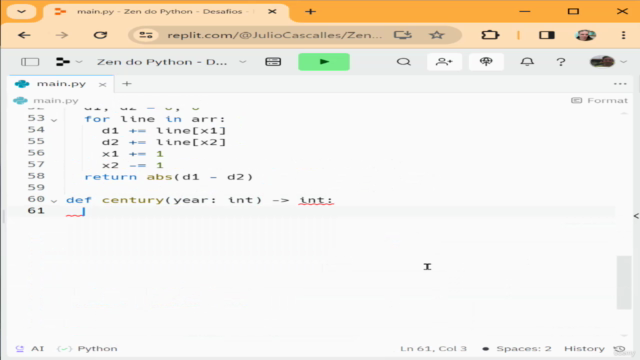Open browser extensions puzzle icon
Viewport: 640px width, 360px height.
490,35
